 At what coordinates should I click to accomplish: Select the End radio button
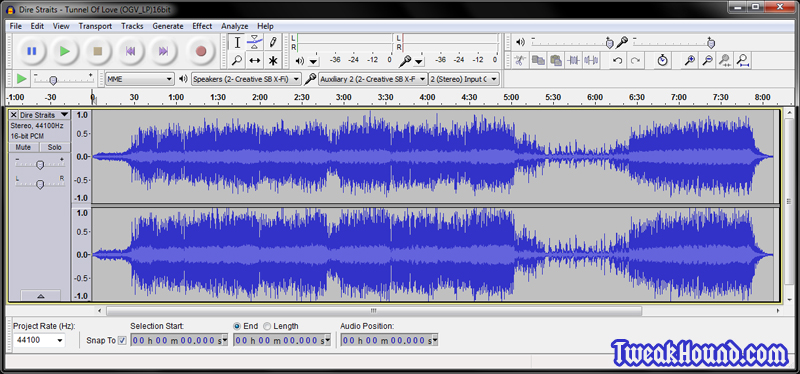tap(237, 326)
